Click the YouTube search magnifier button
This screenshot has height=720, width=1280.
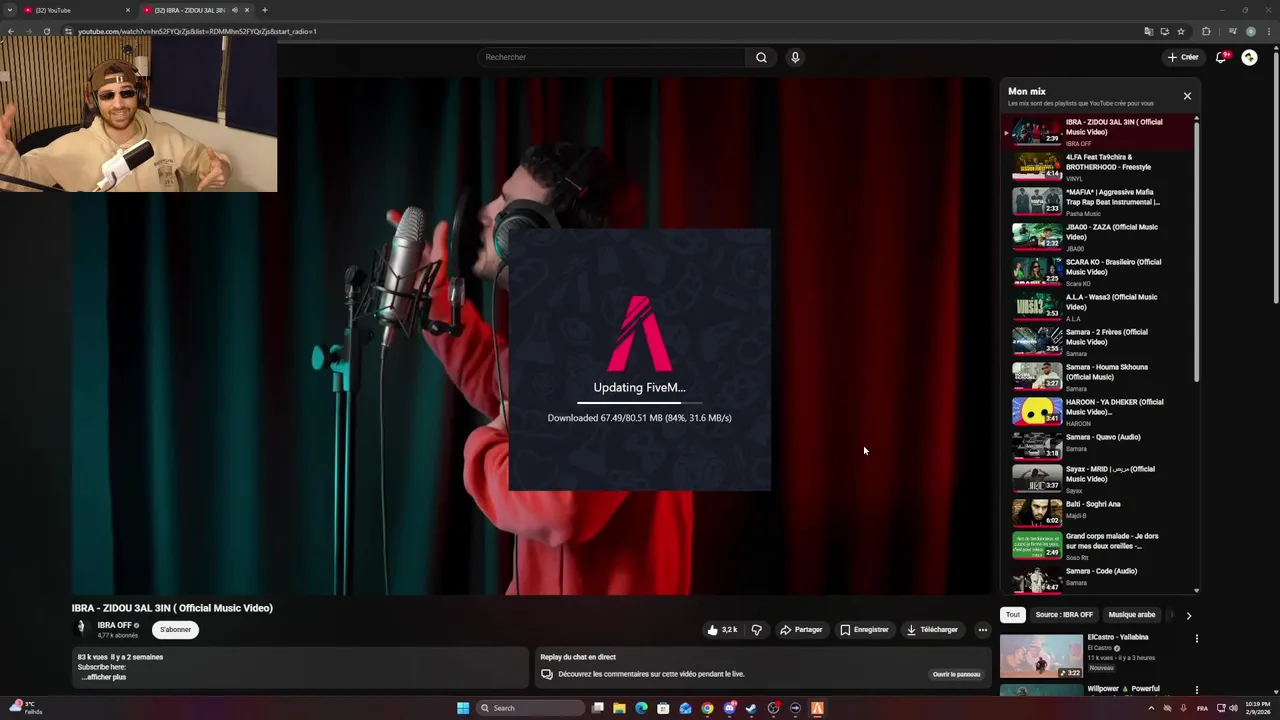point(761,57)
